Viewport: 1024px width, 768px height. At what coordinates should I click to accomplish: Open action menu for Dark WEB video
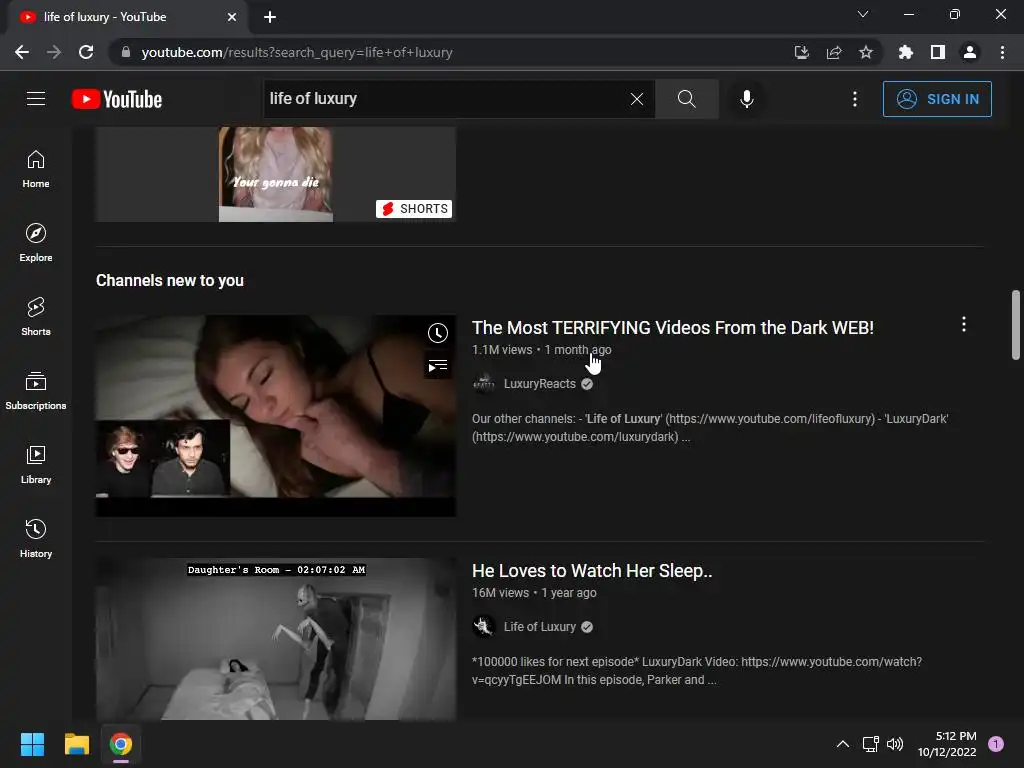[963, 325]
